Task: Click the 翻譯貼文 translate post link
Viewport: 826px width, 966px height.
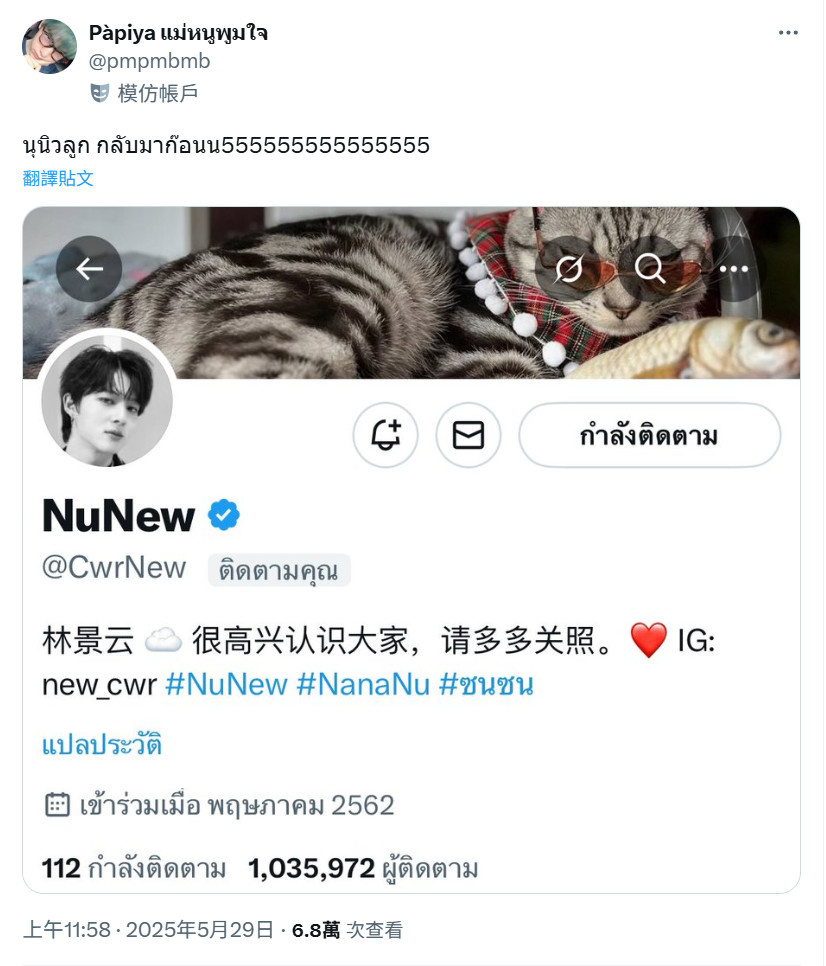Action: pos(58,179)
